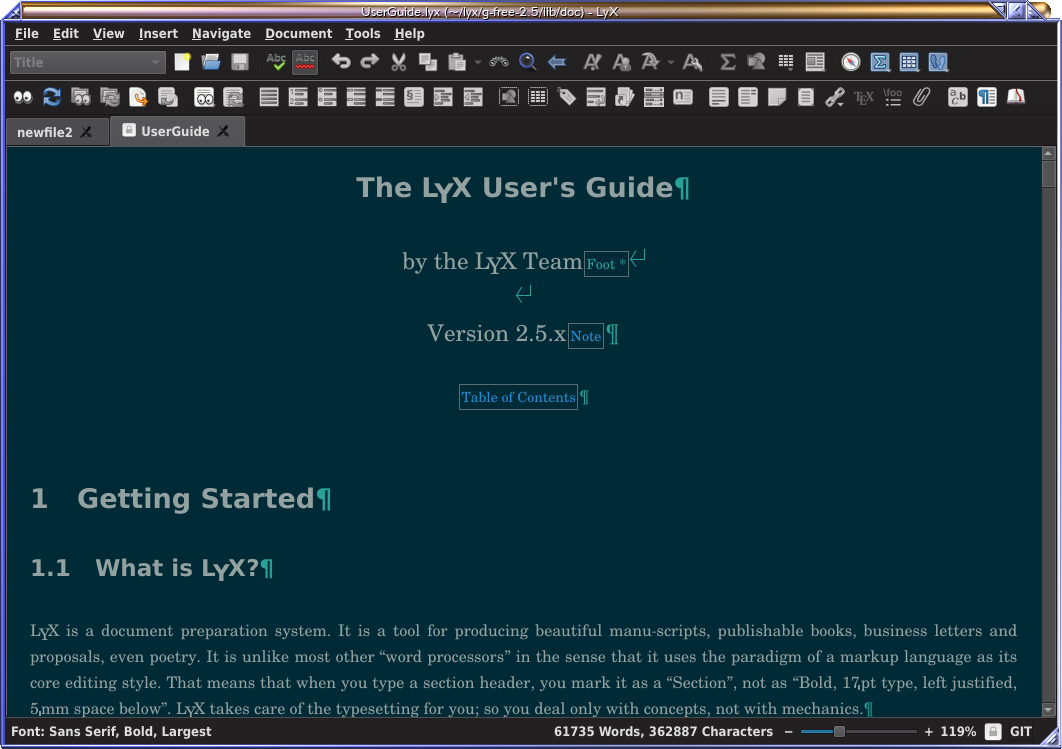Image resolution: width=1062 pixels, height=749 pixels.
Task: Click the New document icon
Action: (x=182, y=62)
